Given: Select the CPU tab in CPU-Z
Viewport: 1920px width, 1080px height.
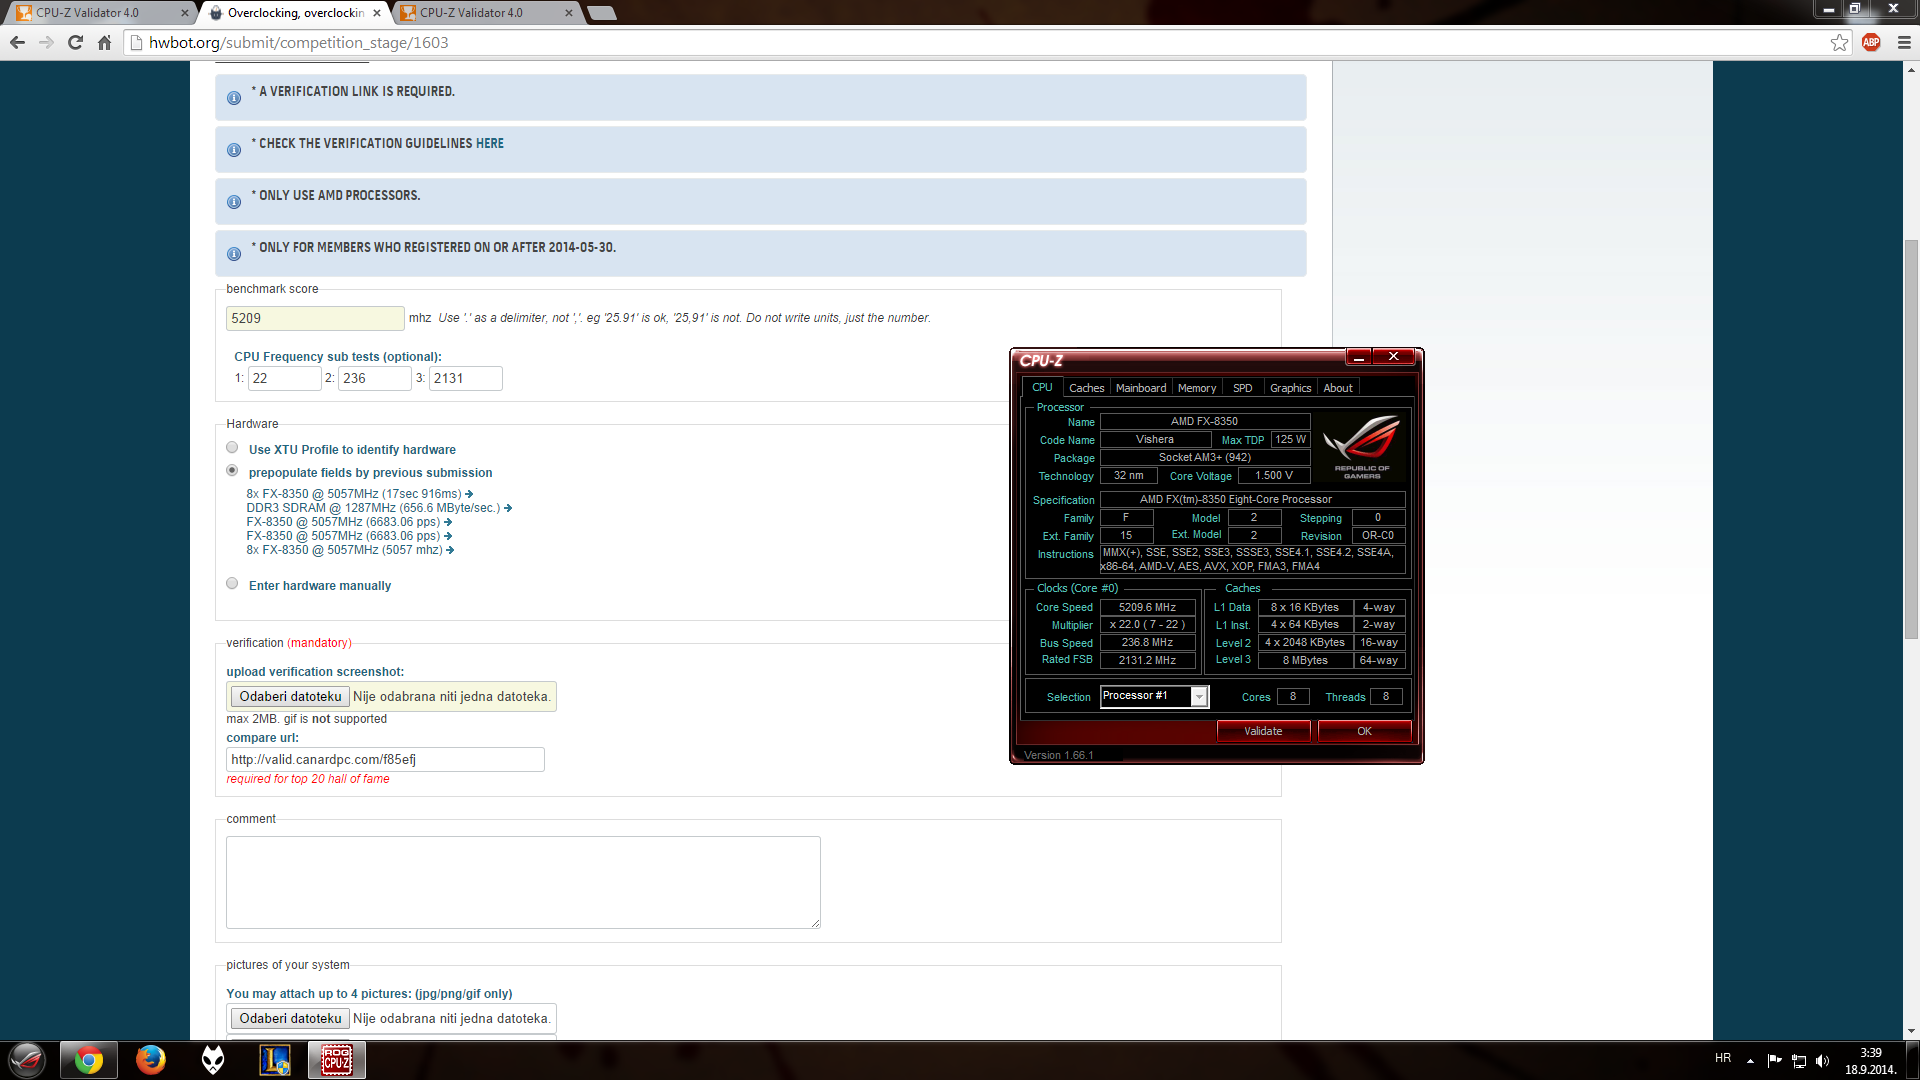Looking at the screenshot, I should (x=1042, y=388).
